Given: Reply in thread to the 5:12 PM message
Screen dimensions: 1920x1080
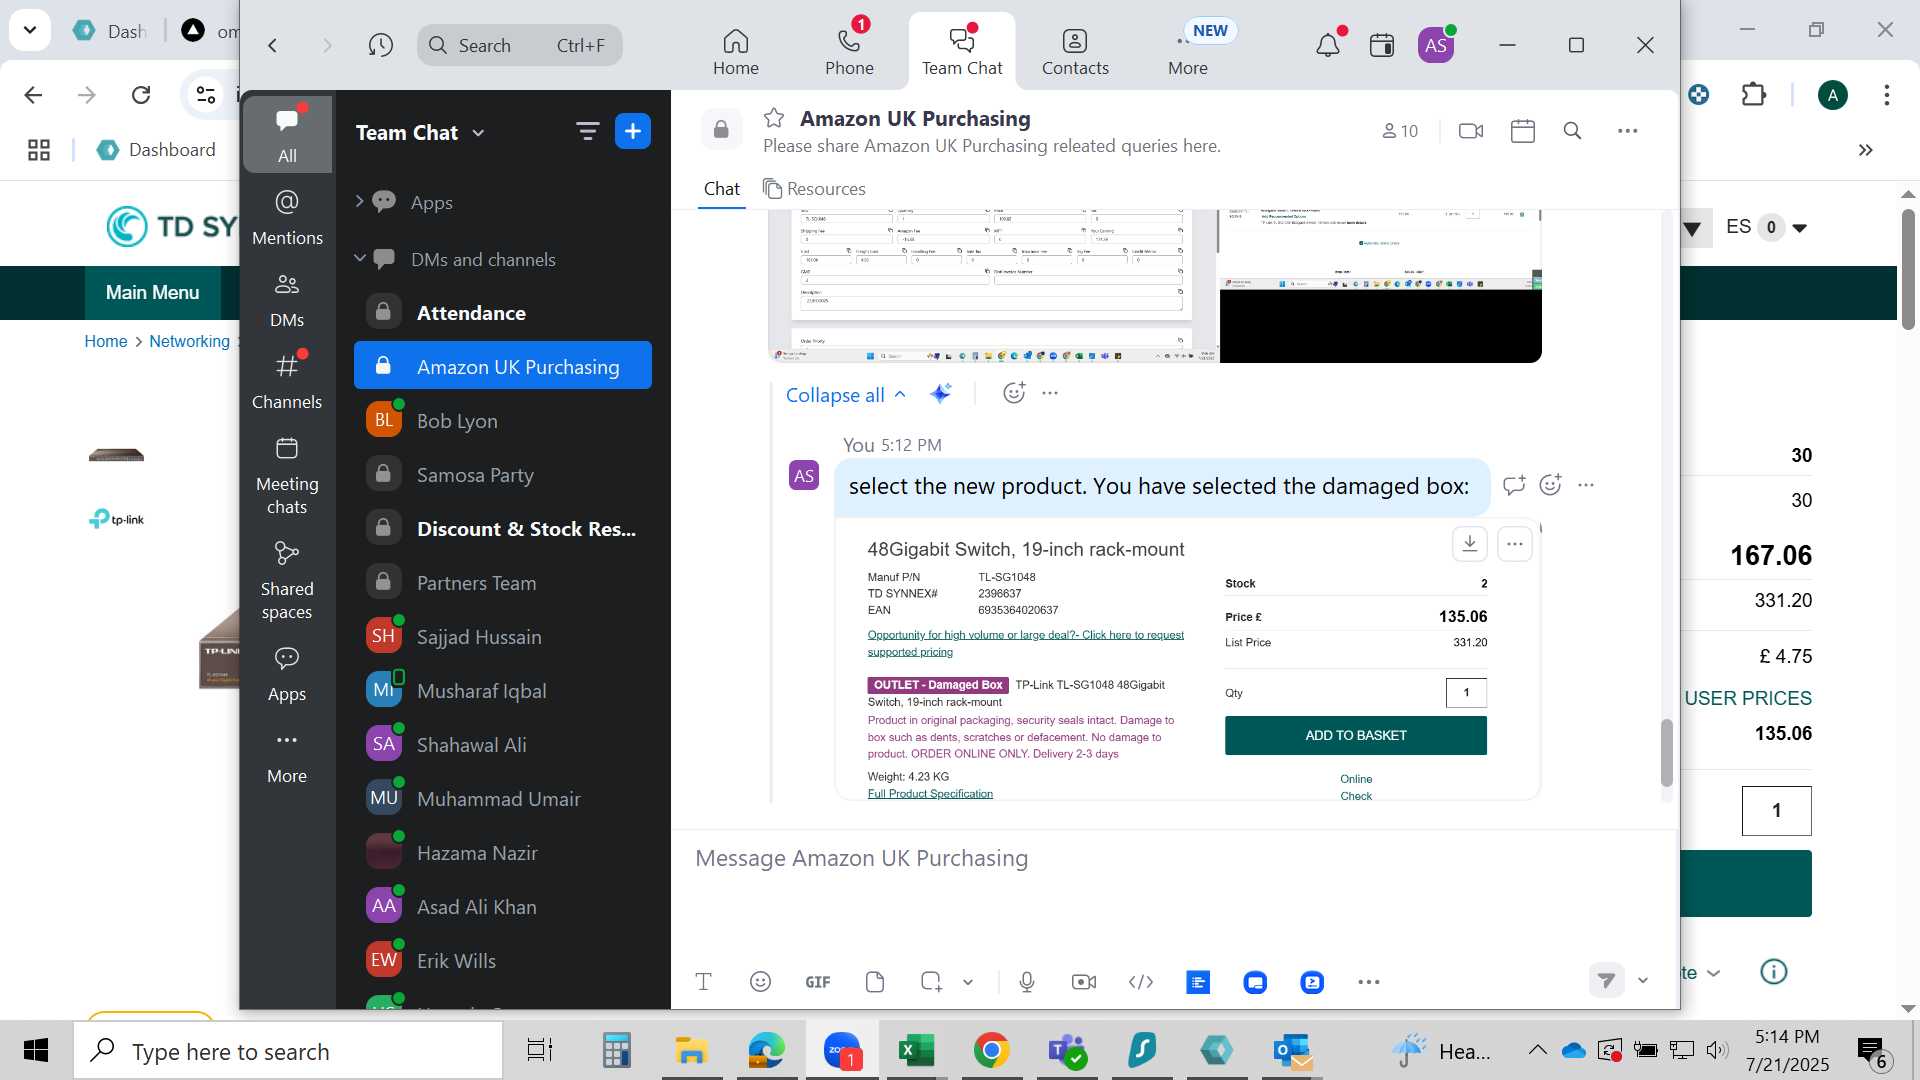Looking at the screenshot, I should tap(1514, 485).
